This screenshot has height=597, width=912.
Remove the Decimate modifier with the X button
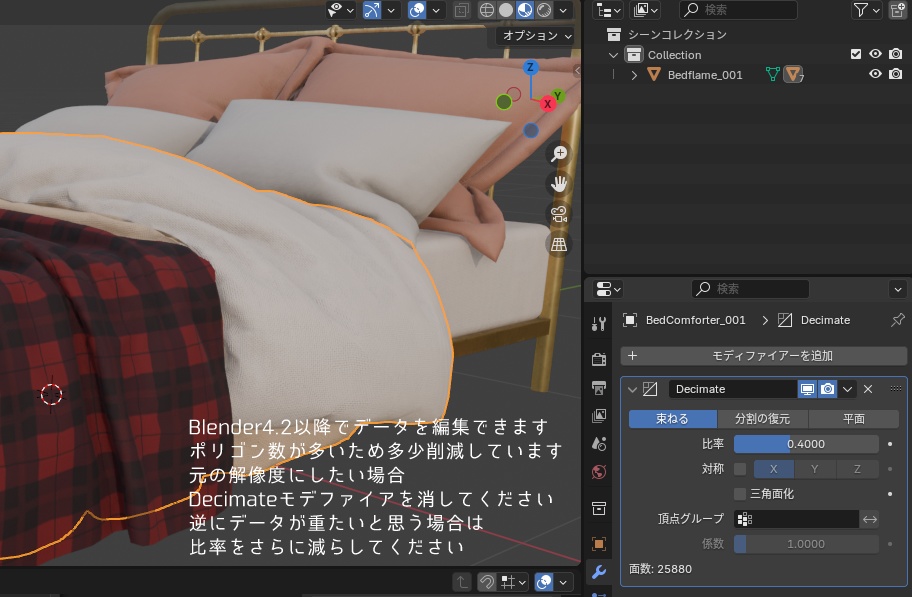tap(867, 389)
